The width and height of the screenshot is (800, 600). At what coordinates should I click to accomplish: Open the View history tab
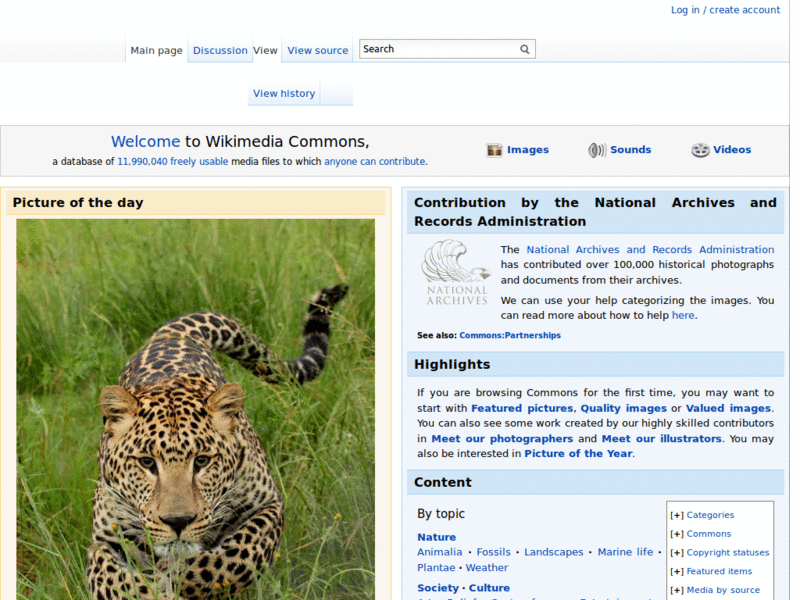click(x=284, y=93)
